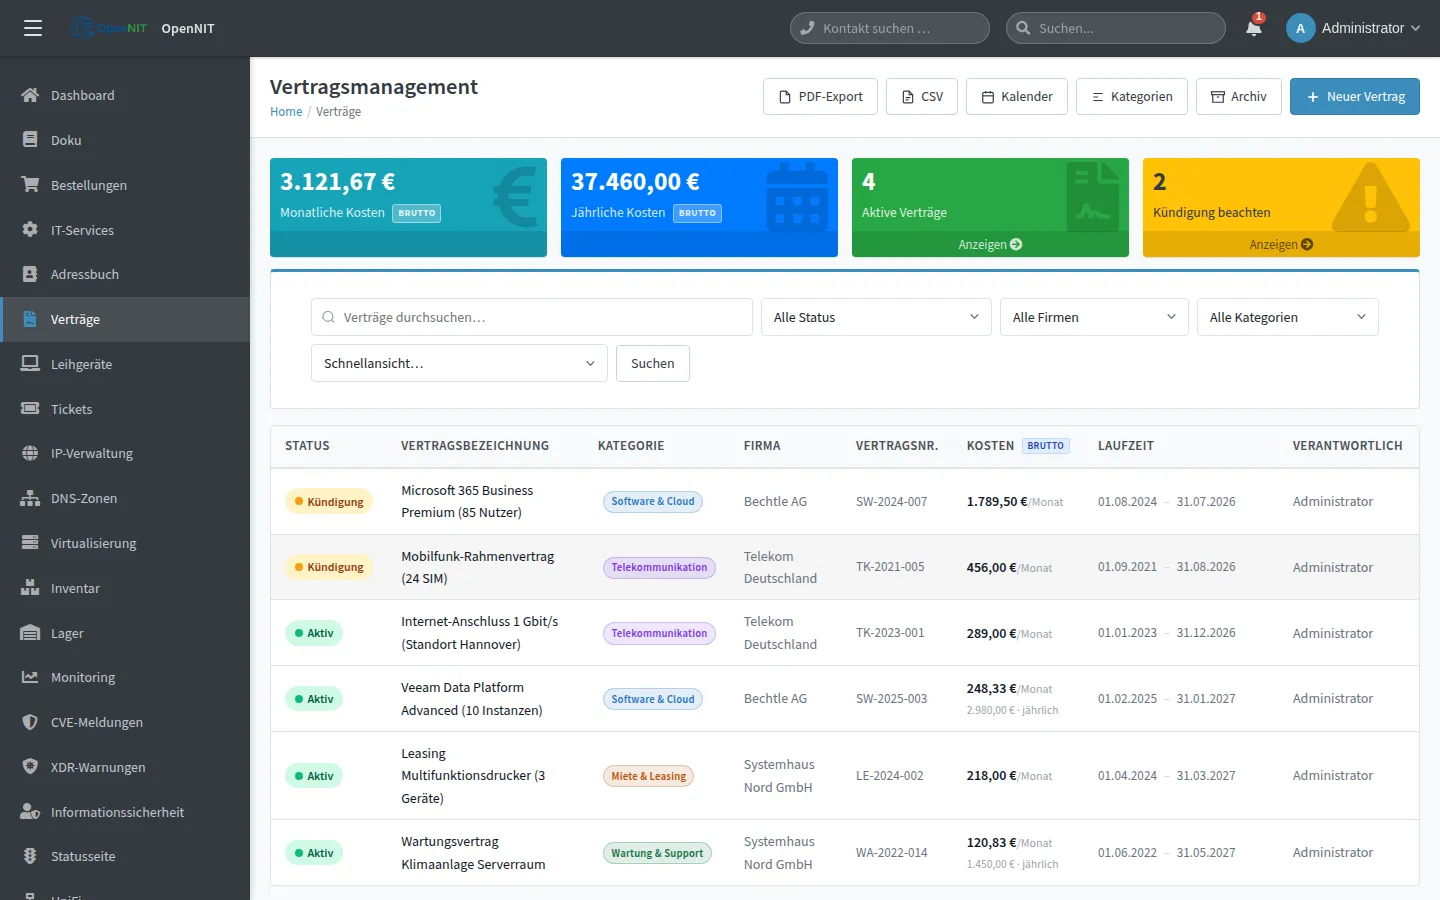Click the XDR-Warnungen shield icon
The width and height of the screenshot is (1440, 900).
(30, 767)
